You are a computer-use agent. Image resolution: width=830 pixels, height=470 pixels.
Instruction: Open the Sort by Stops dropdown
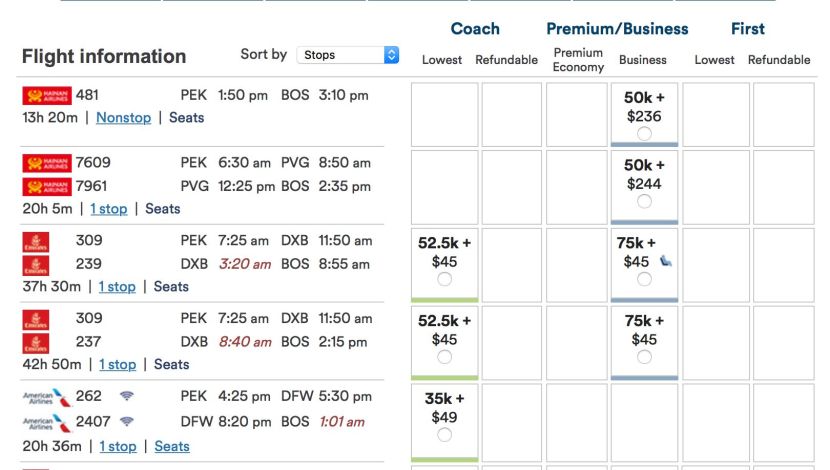pos(348,55)
